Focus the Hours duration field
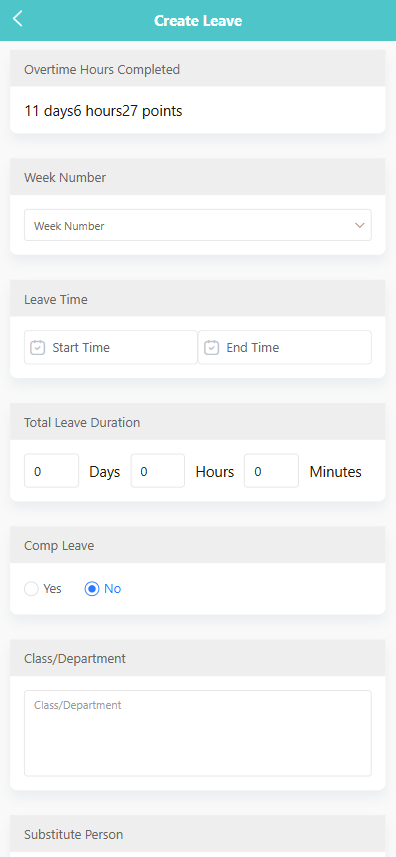The image size is (396, 857). (x=158, y=471)
